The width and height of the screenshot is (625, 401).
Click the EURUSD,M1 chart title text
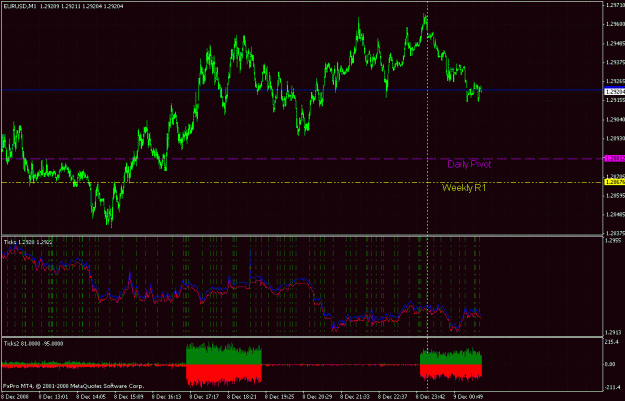click(x=63, y=6)
